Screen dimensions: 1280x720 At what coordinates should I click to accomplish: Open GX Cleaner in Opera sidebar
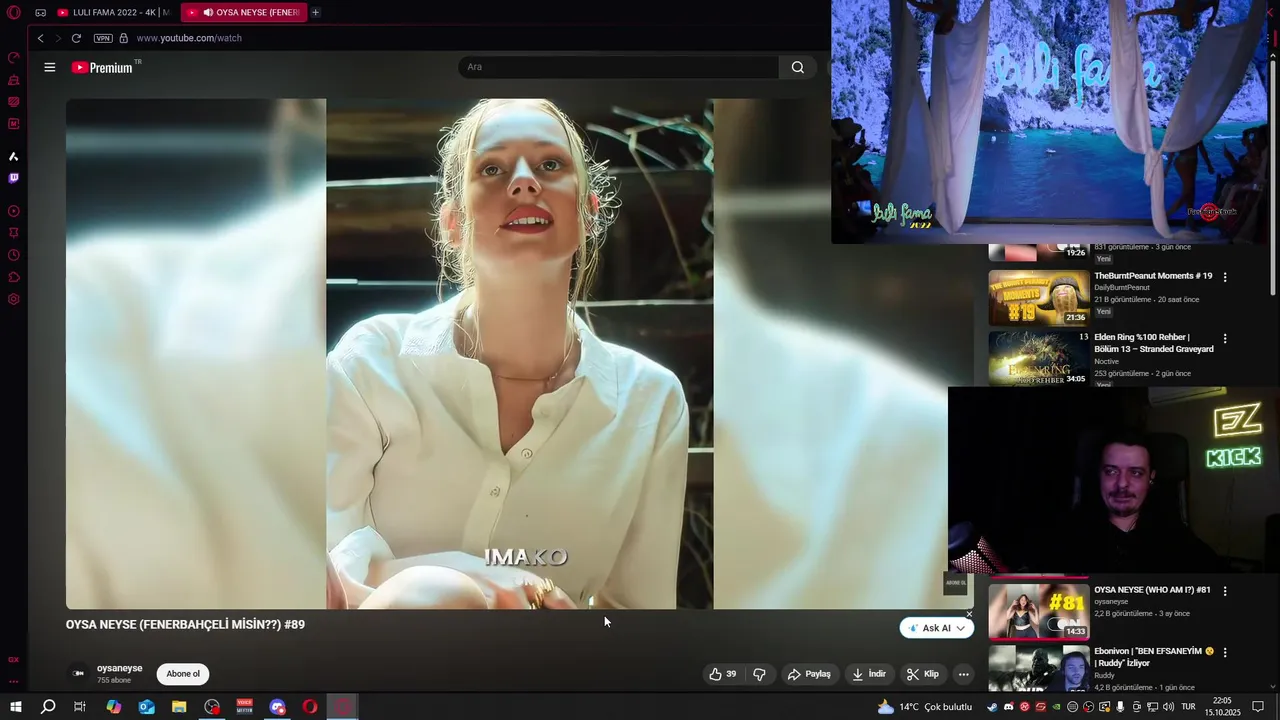click(14, 80)
